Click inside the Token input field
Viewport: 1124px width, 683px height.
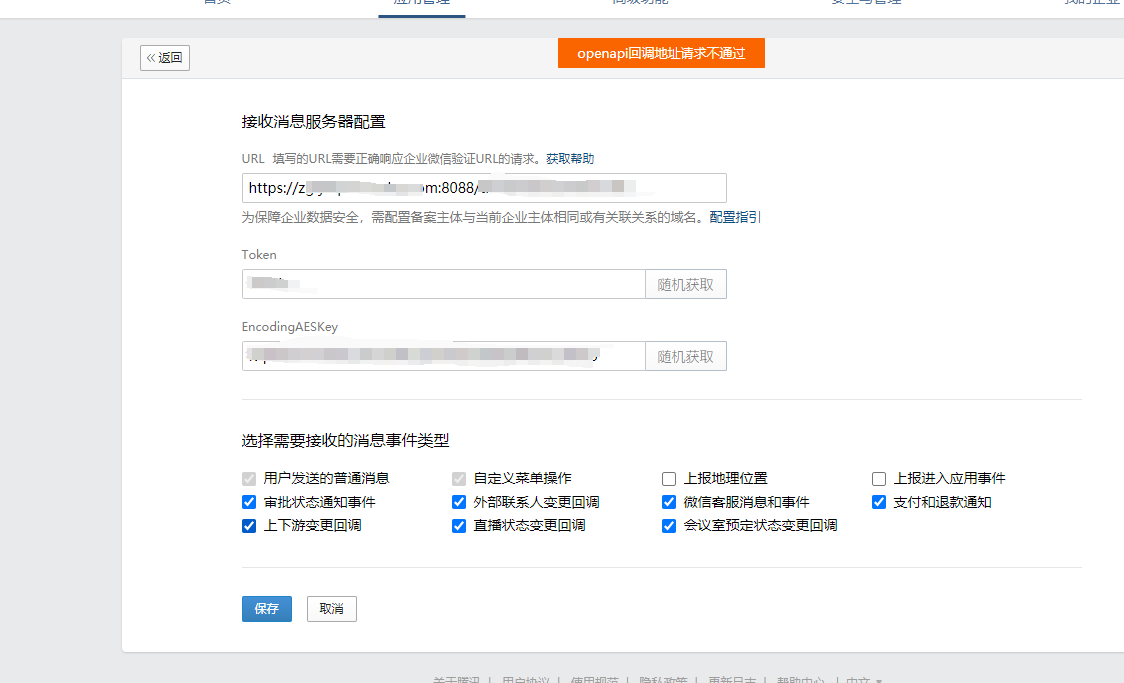pyautogui.click(x=440, y=284)
